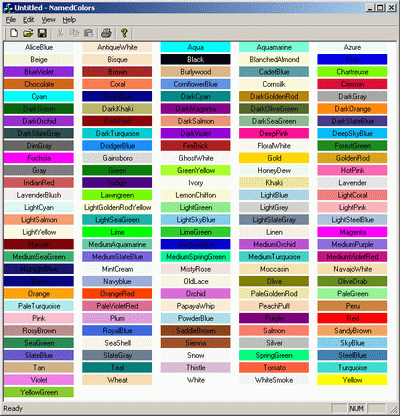Click the NUM indicator in status bar

tap(356, 408)
